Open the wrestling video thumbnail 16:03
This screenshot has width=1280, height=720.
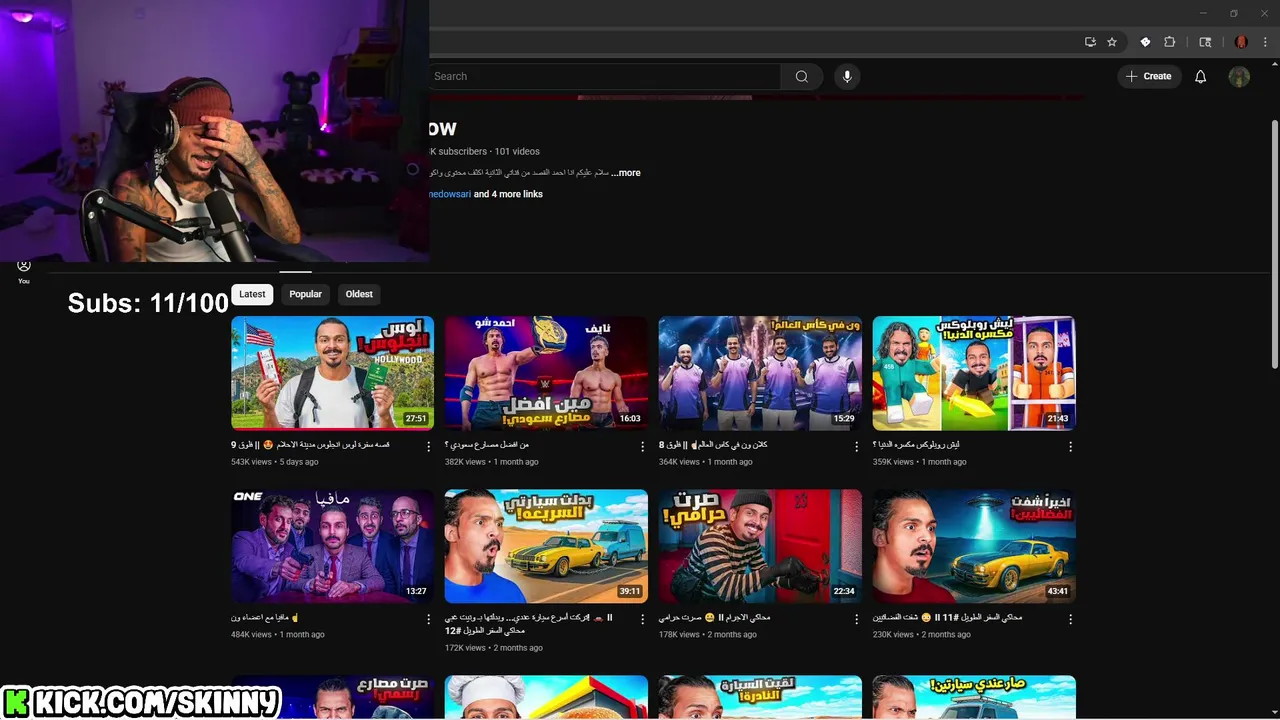pyautogui.click(x=546, y=373)
